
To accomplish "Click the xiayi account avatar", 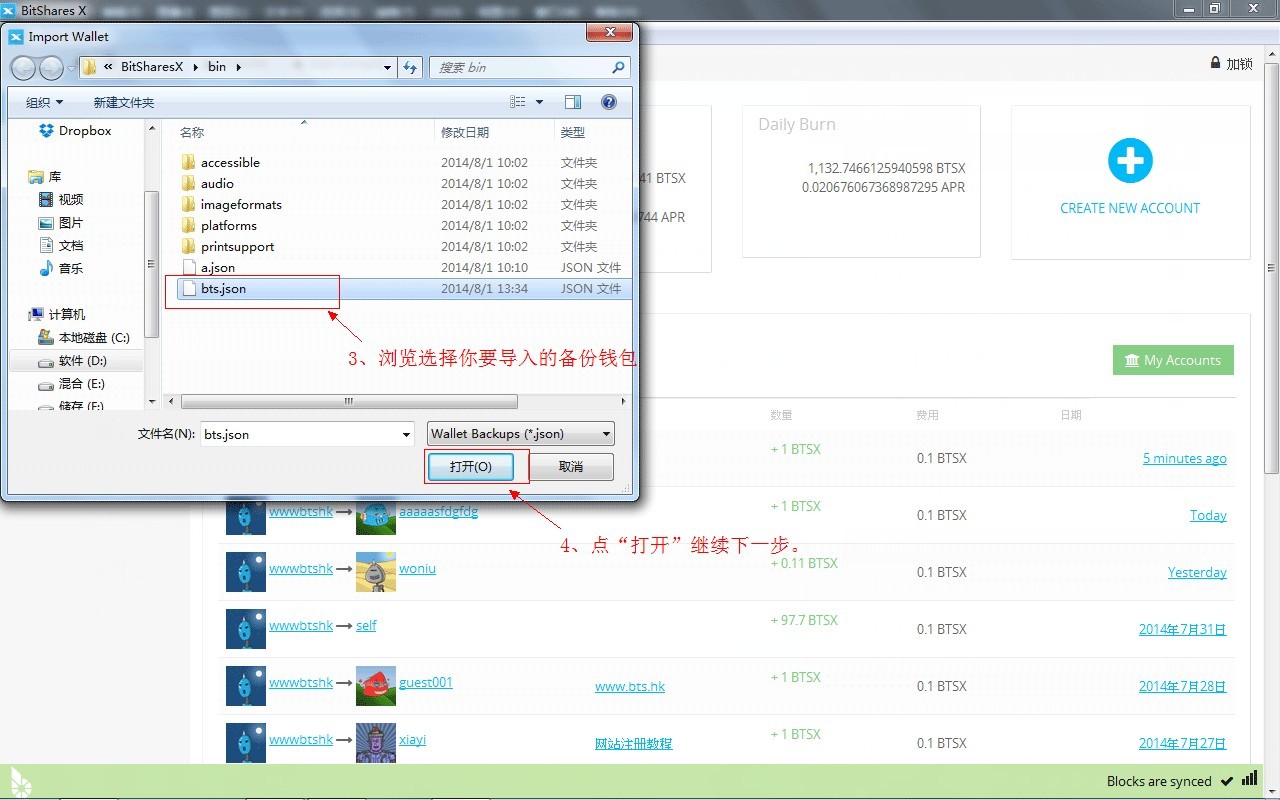I will (x=376, y=743).
